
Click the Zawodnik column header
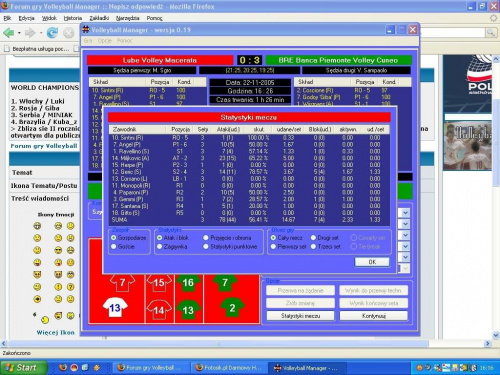pos(137,129)
